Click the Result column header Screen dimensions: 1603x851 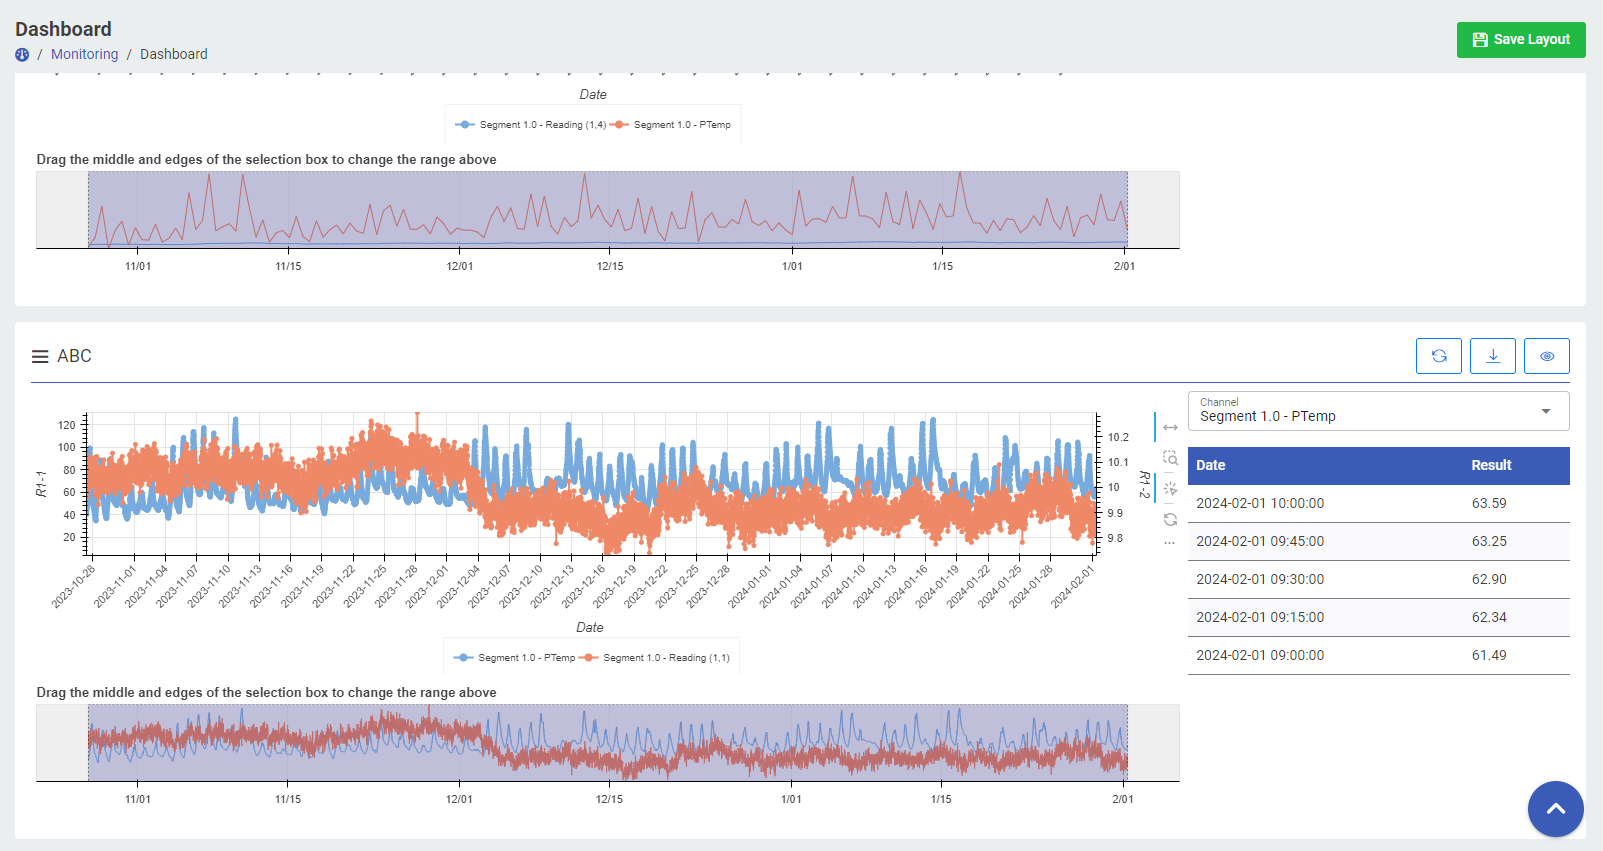1490,466
